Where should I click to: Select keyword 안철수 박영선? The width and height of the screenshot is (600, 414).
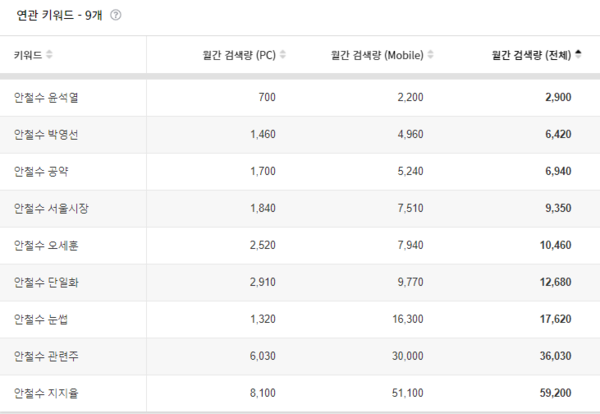[46, 134]
